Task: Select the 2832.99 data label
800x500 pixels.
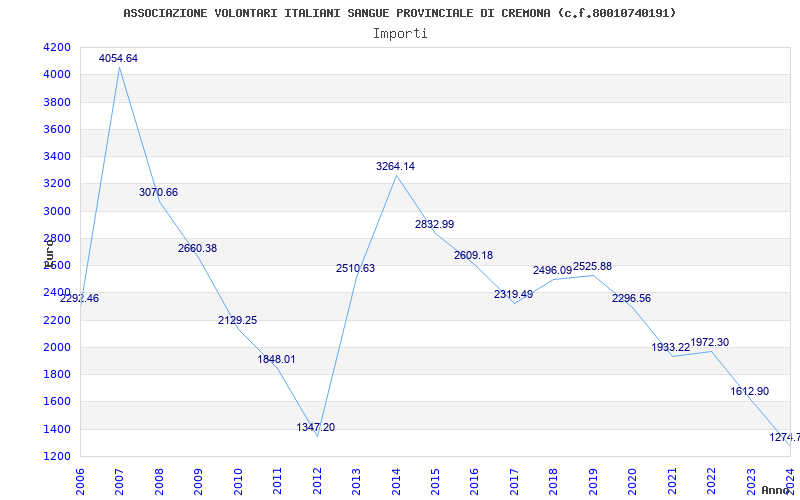Action: 434,224
